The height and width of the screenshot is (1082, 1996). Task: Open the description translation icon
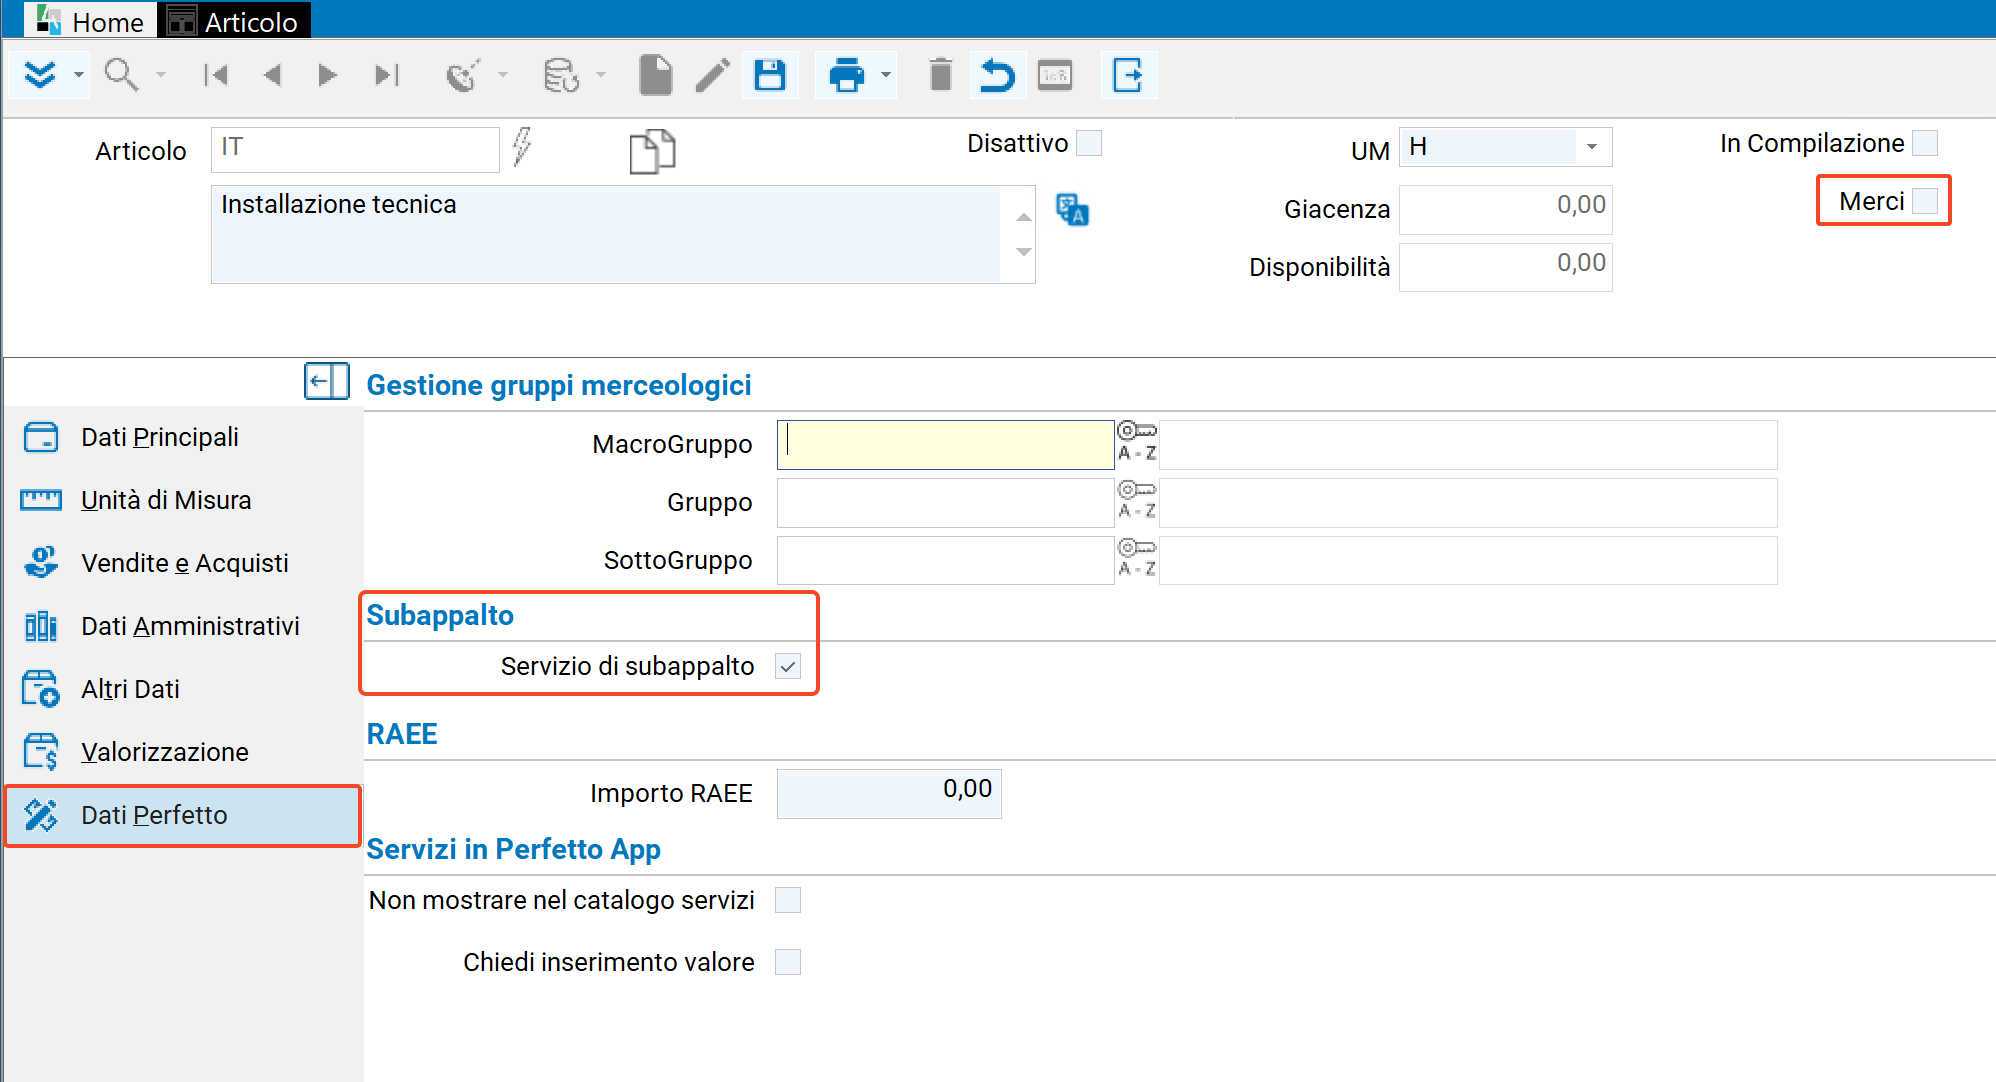click(1072, 210)
